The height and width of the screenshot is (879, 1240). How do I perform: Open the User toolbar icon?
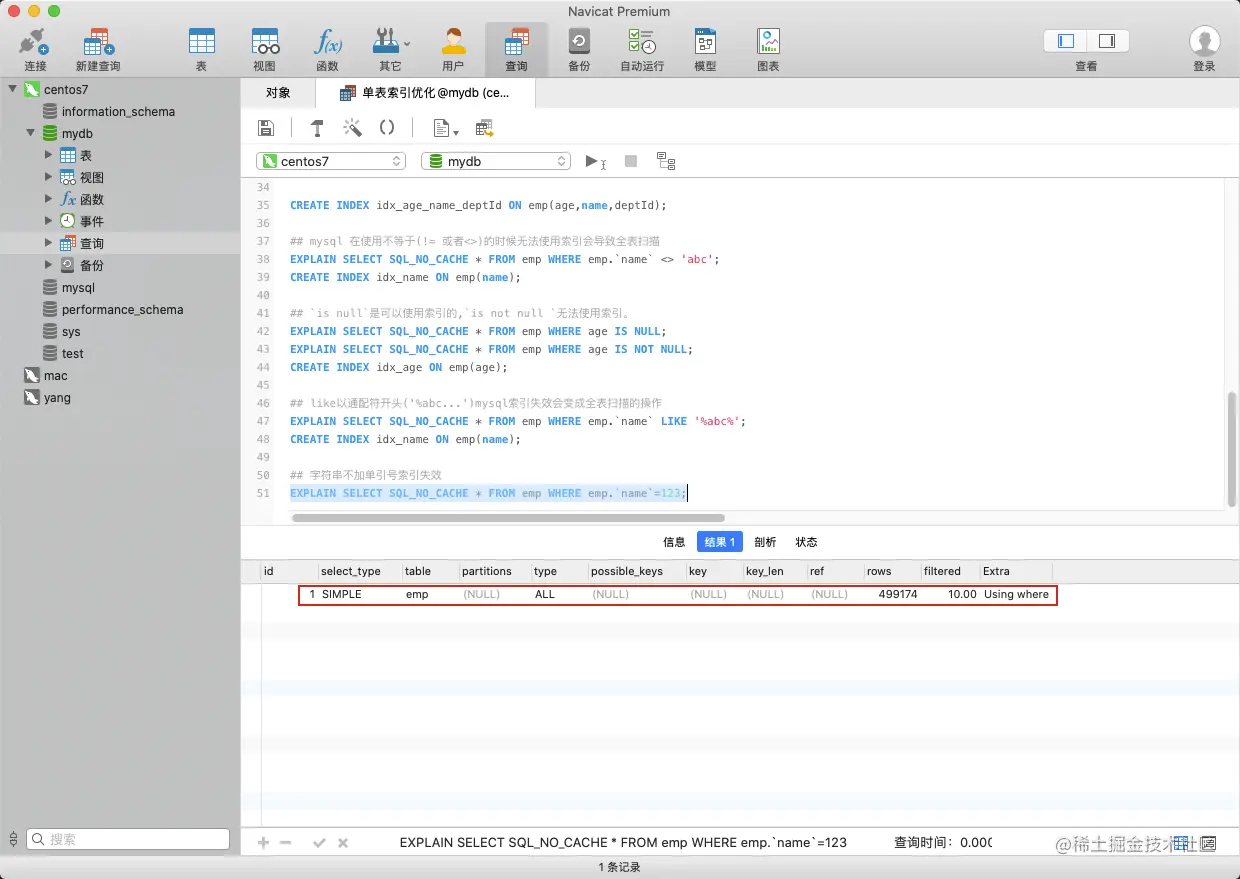453,49
